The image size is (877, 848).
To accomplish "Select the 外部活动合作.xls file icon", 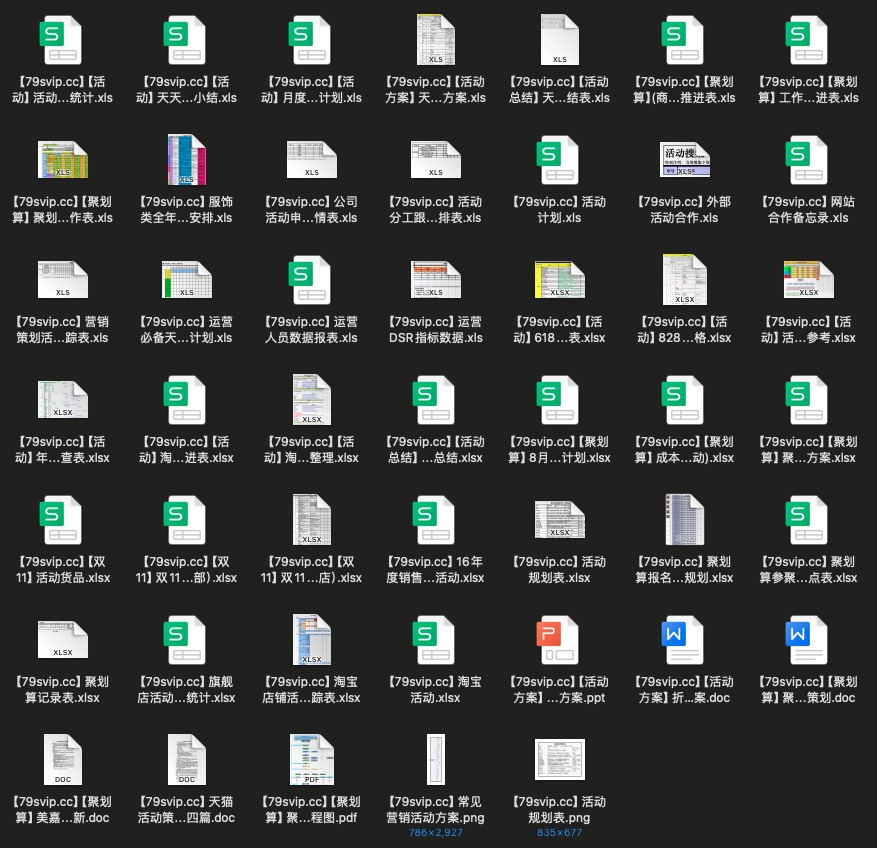I will pos(684,160).
